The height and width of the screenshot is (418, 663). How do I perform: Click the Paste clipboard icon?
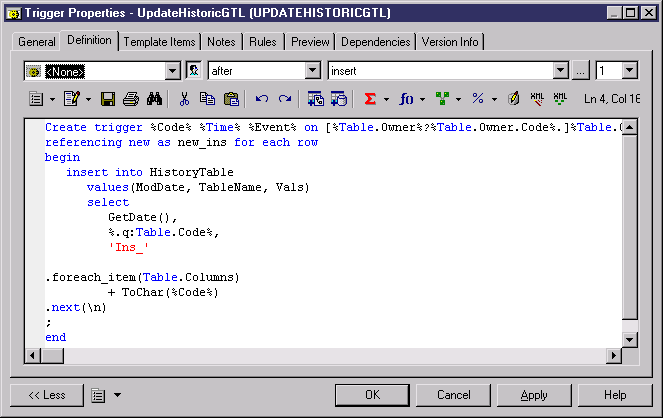232,99
